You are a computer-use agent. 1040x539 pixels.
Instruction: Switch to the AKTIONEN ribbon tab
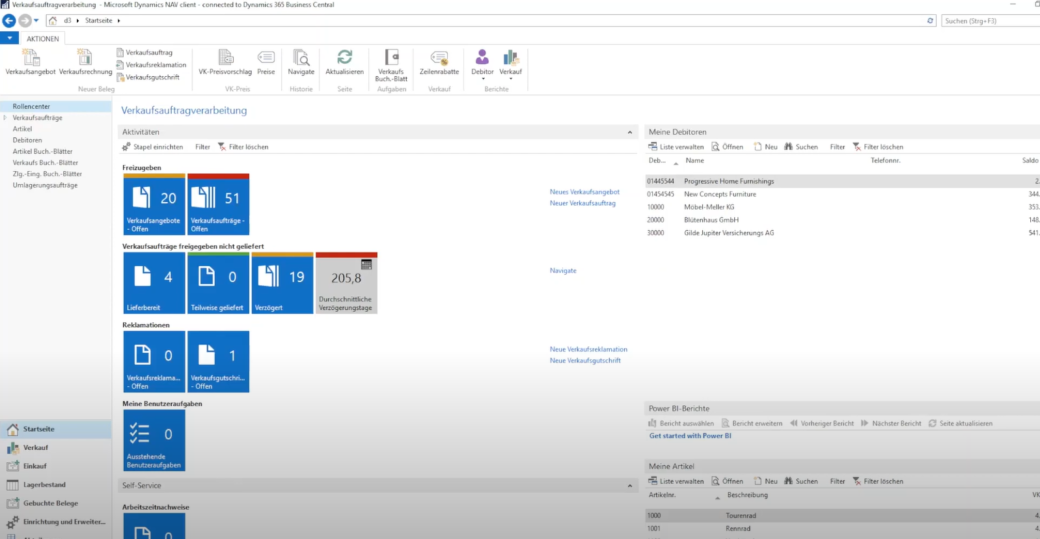point(42,38)
